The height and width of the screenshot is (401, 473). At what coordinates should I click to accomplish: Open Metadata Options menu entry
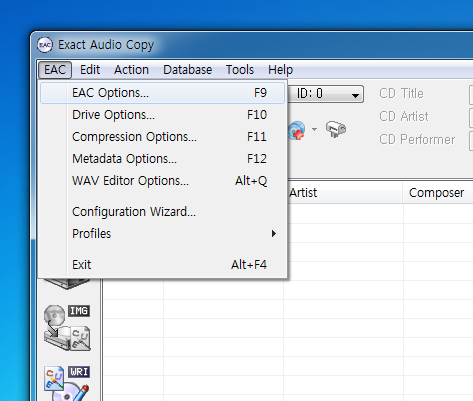click(x=162, y=159)
